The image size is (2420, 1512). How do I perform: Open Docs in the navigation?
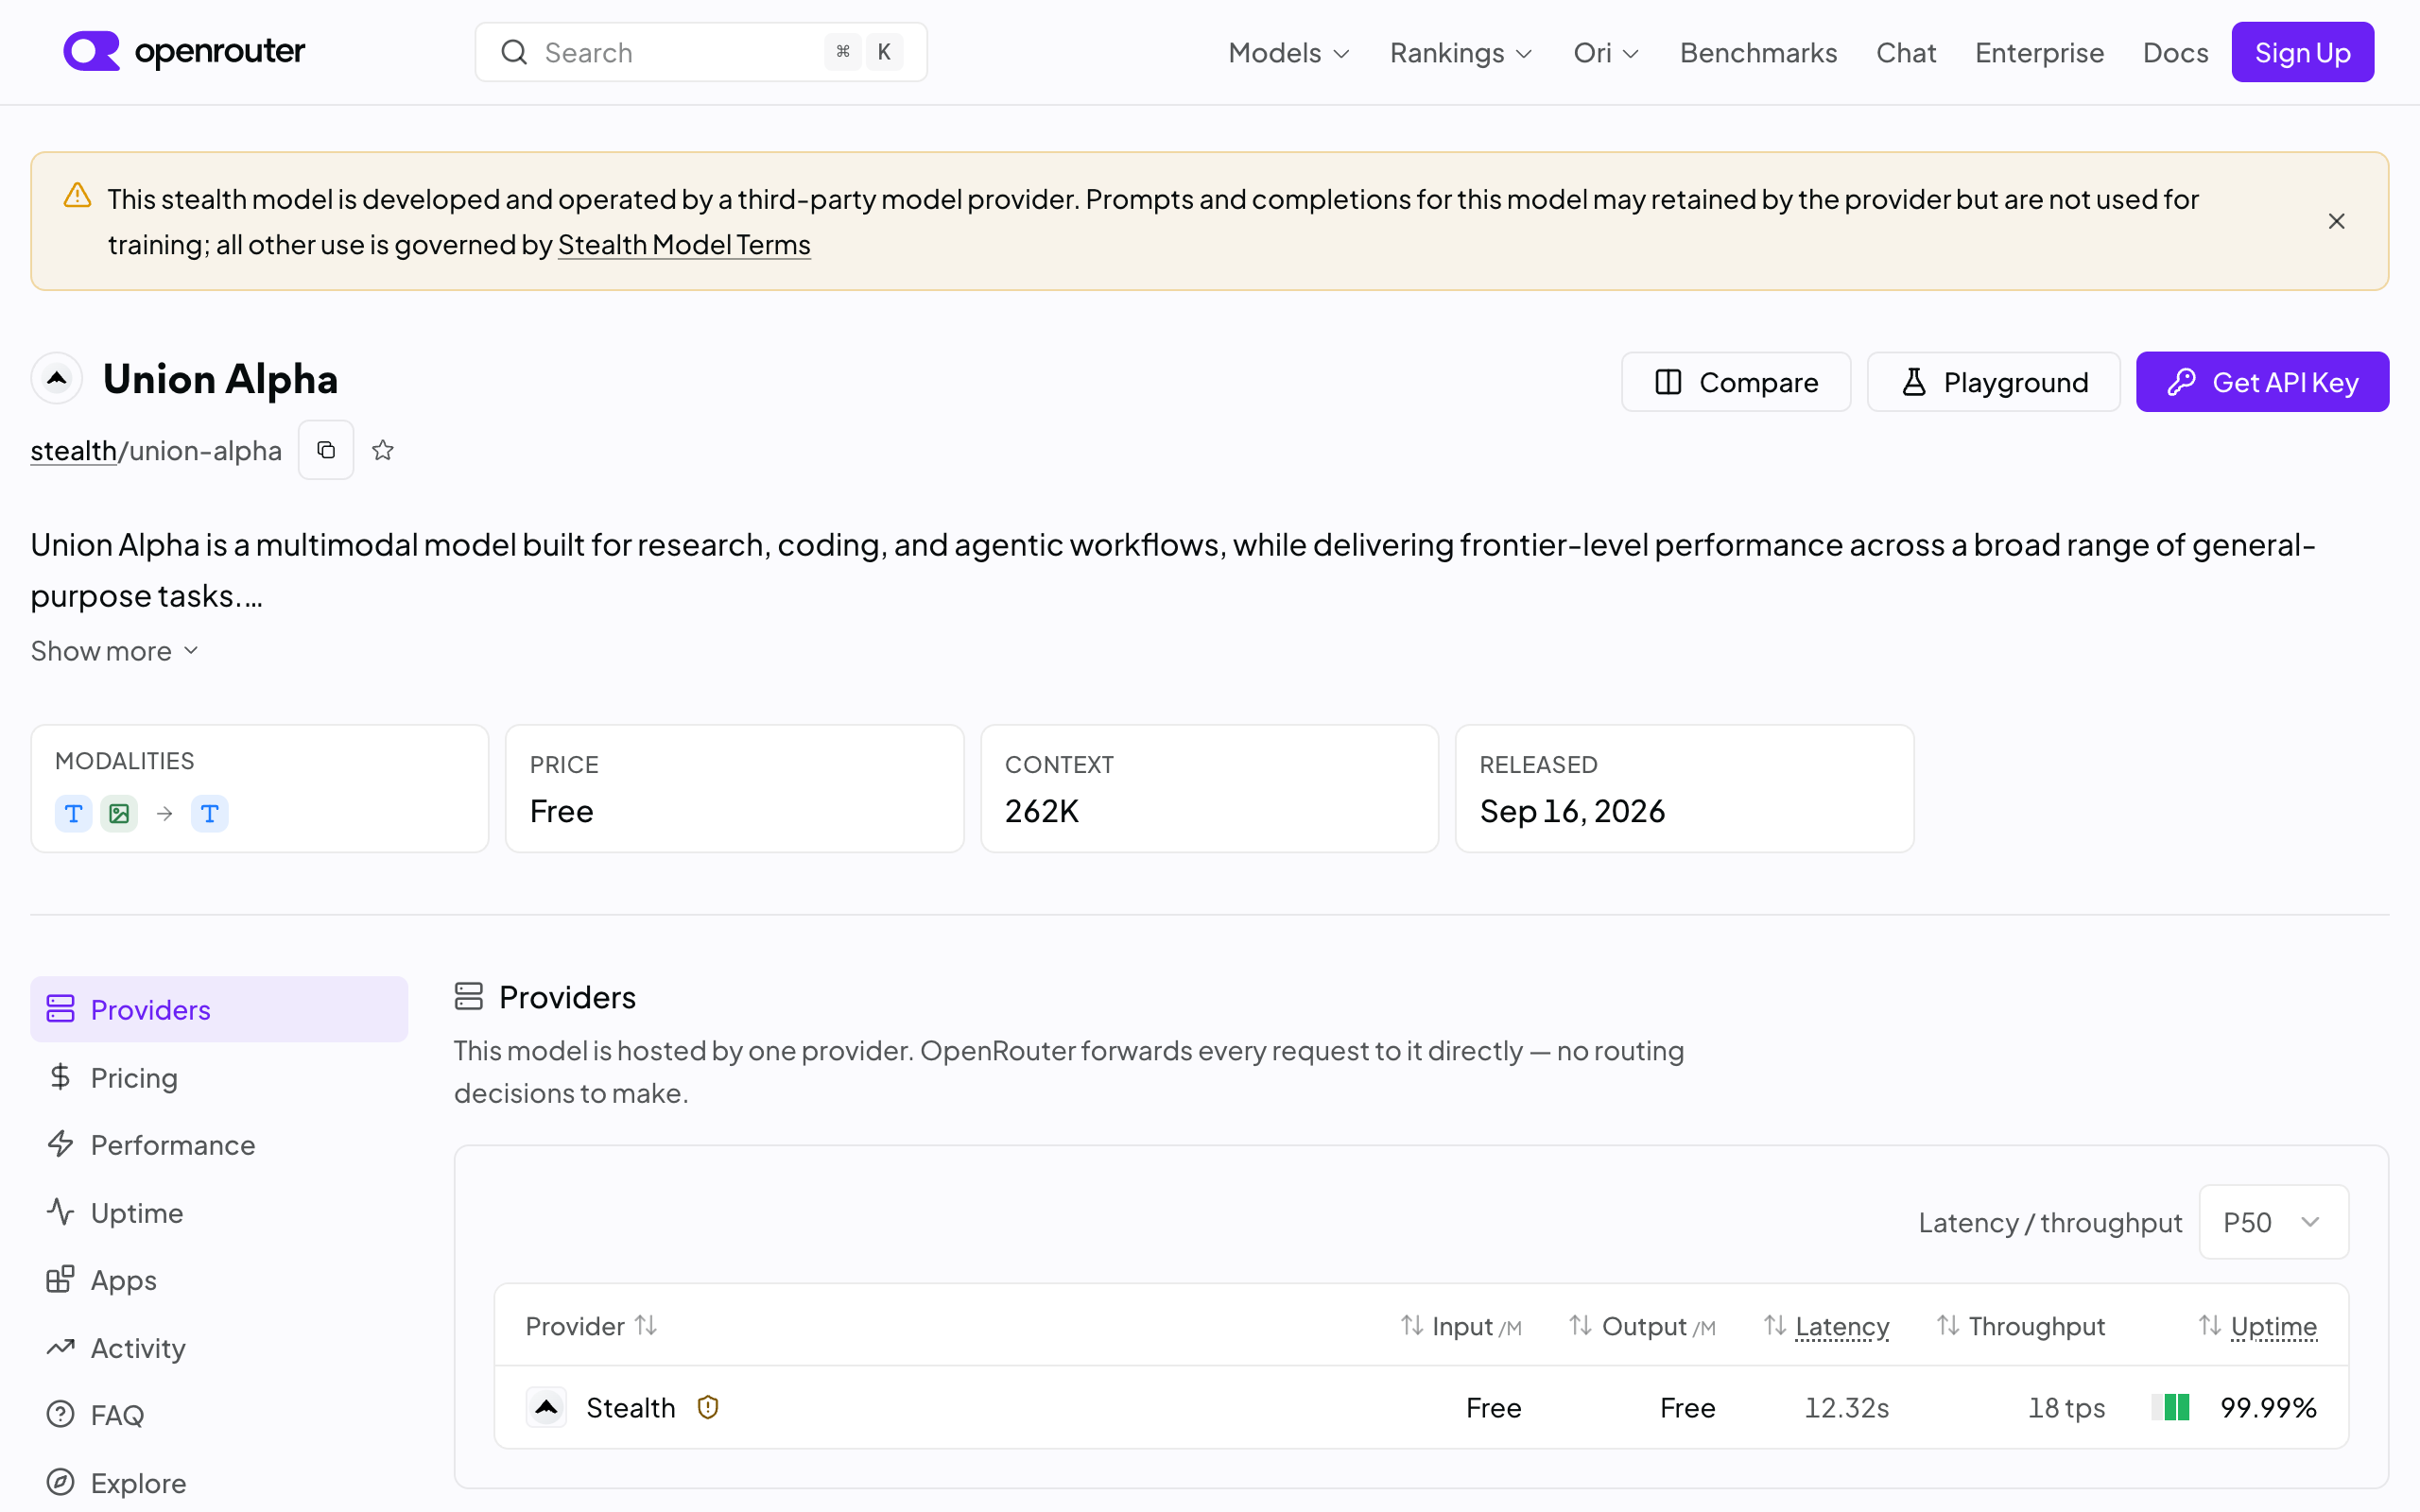tap(2175, 52)
